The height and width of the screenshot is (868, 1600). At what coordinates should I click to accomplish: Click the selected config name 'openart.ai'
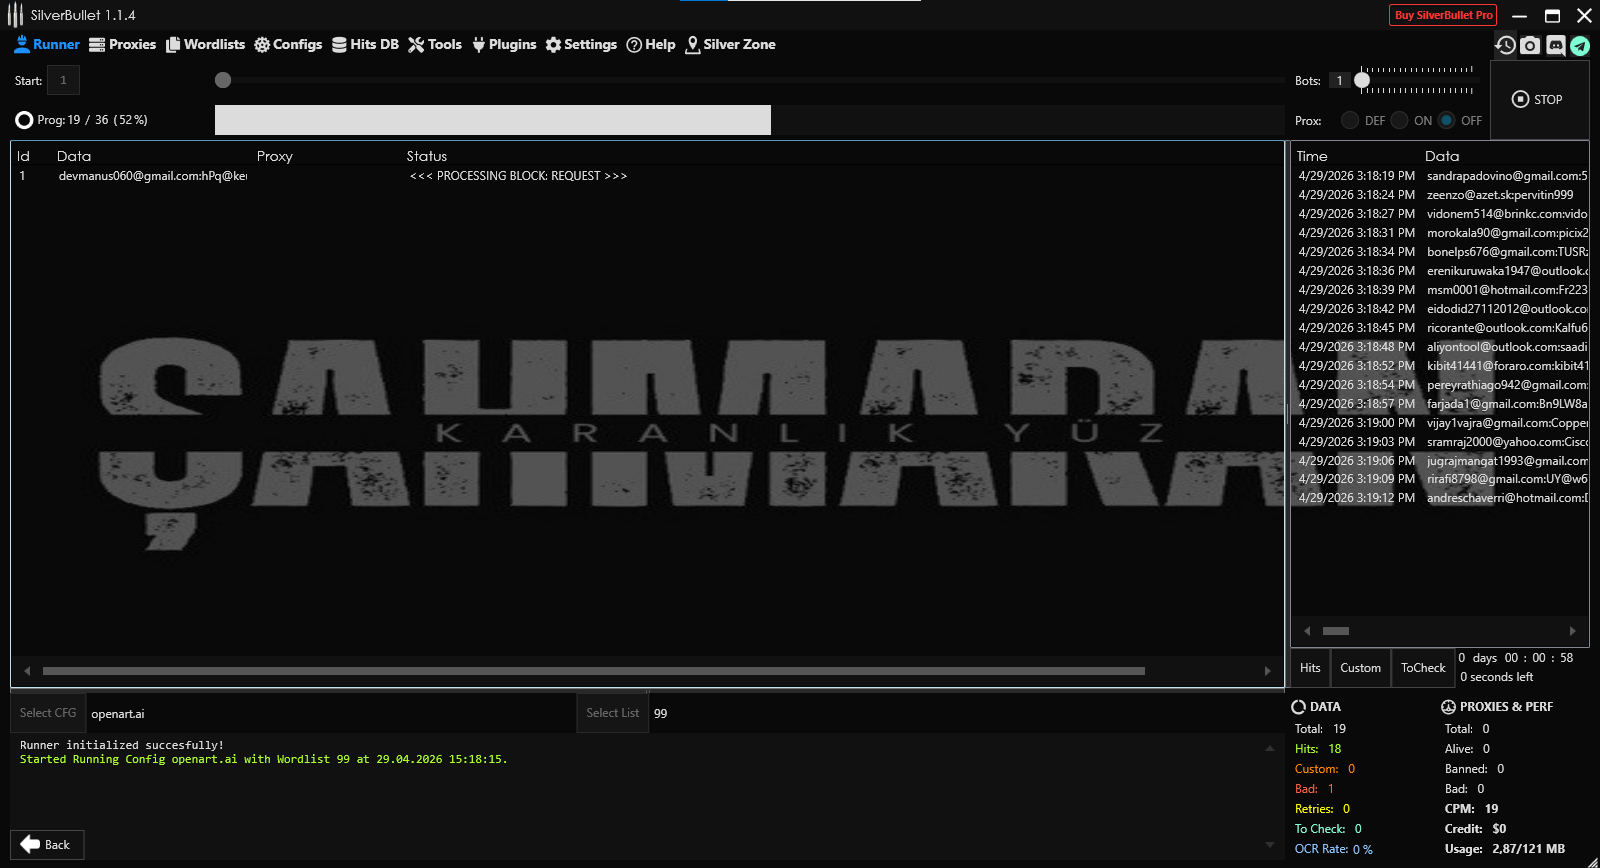118,714
